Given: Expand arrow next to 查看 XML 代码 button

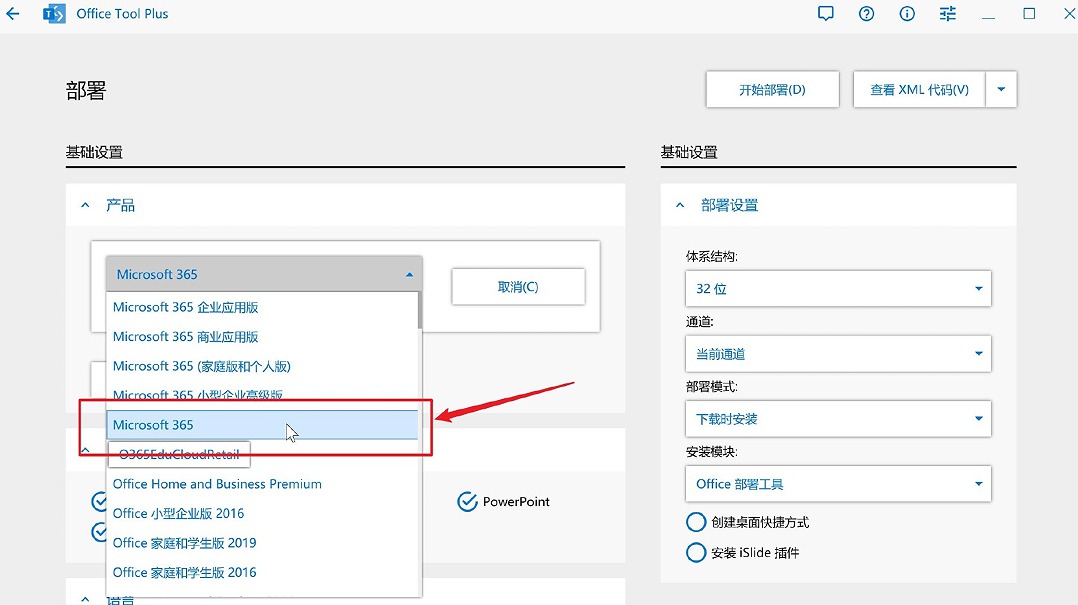Looking at the screenshot, I should 1001,89.
